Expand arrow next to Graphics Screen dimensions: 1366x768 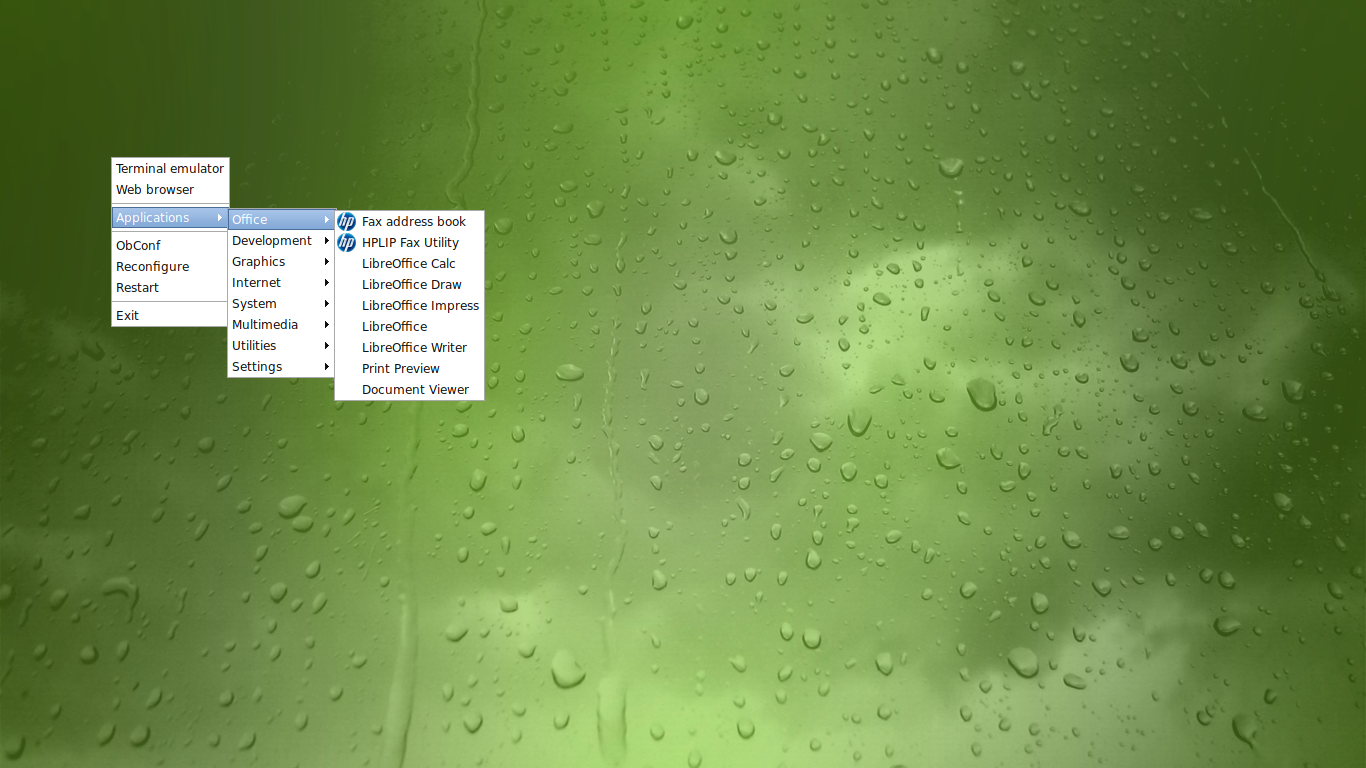[326, 262]
